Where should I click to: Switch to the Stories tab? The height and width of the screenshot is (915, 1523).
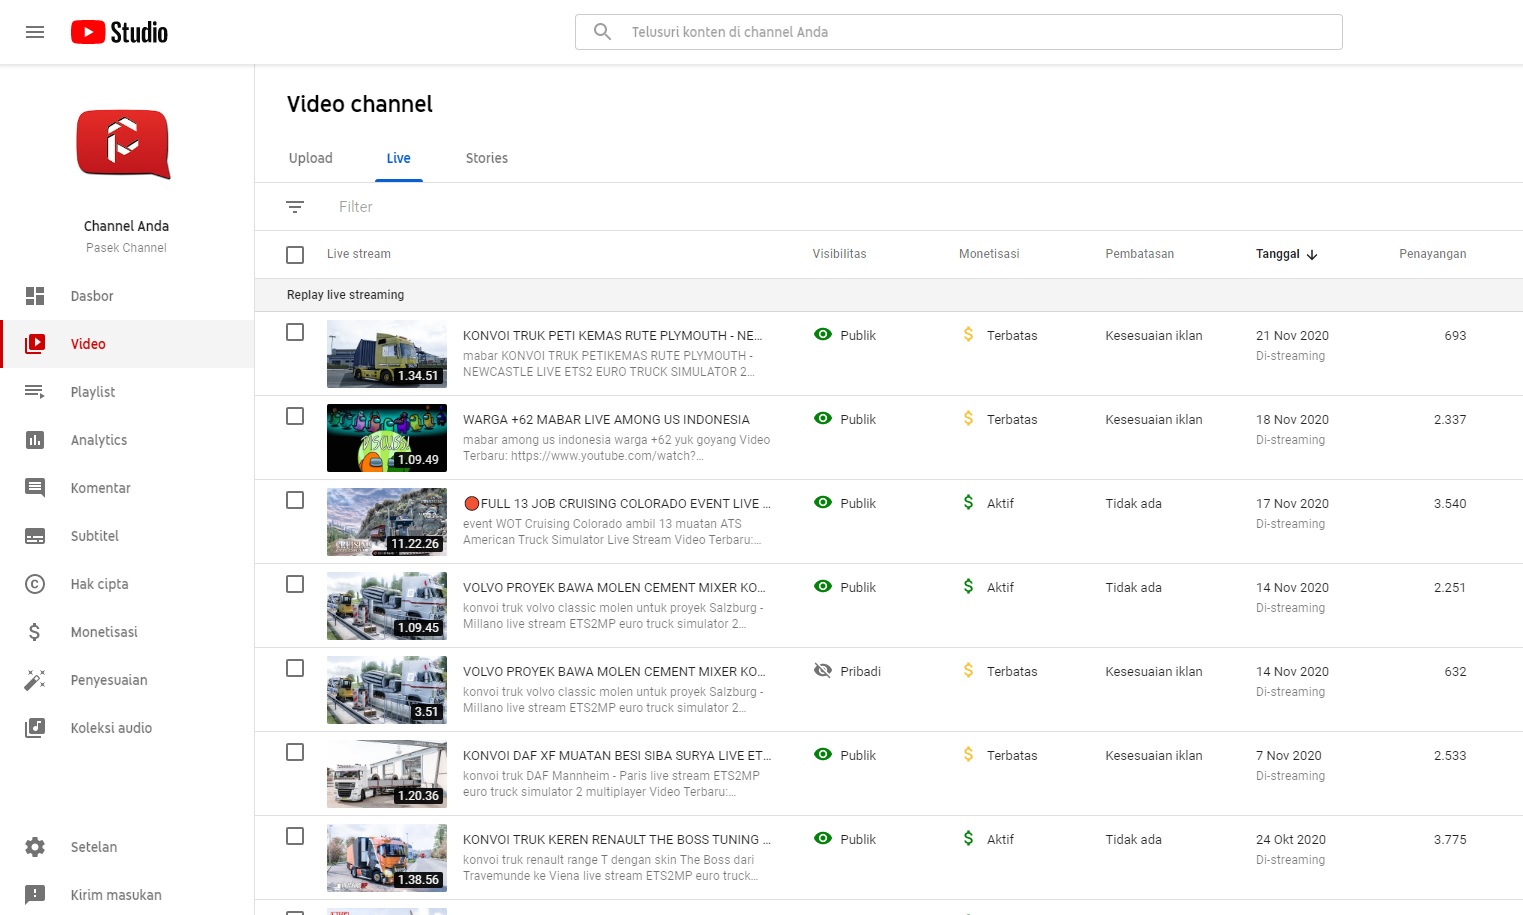487,158
